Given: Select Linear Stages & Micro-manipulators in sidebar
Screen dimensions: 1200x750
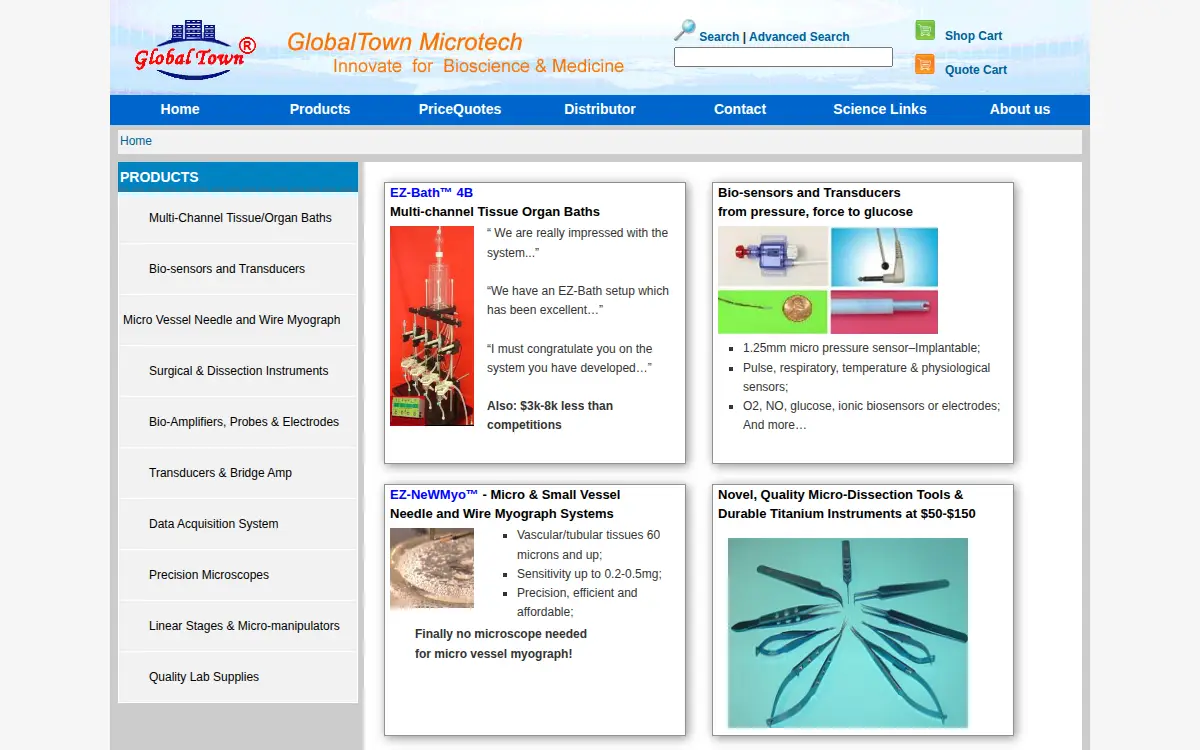Looking at the screenshot, I should [x=238, y=626].
